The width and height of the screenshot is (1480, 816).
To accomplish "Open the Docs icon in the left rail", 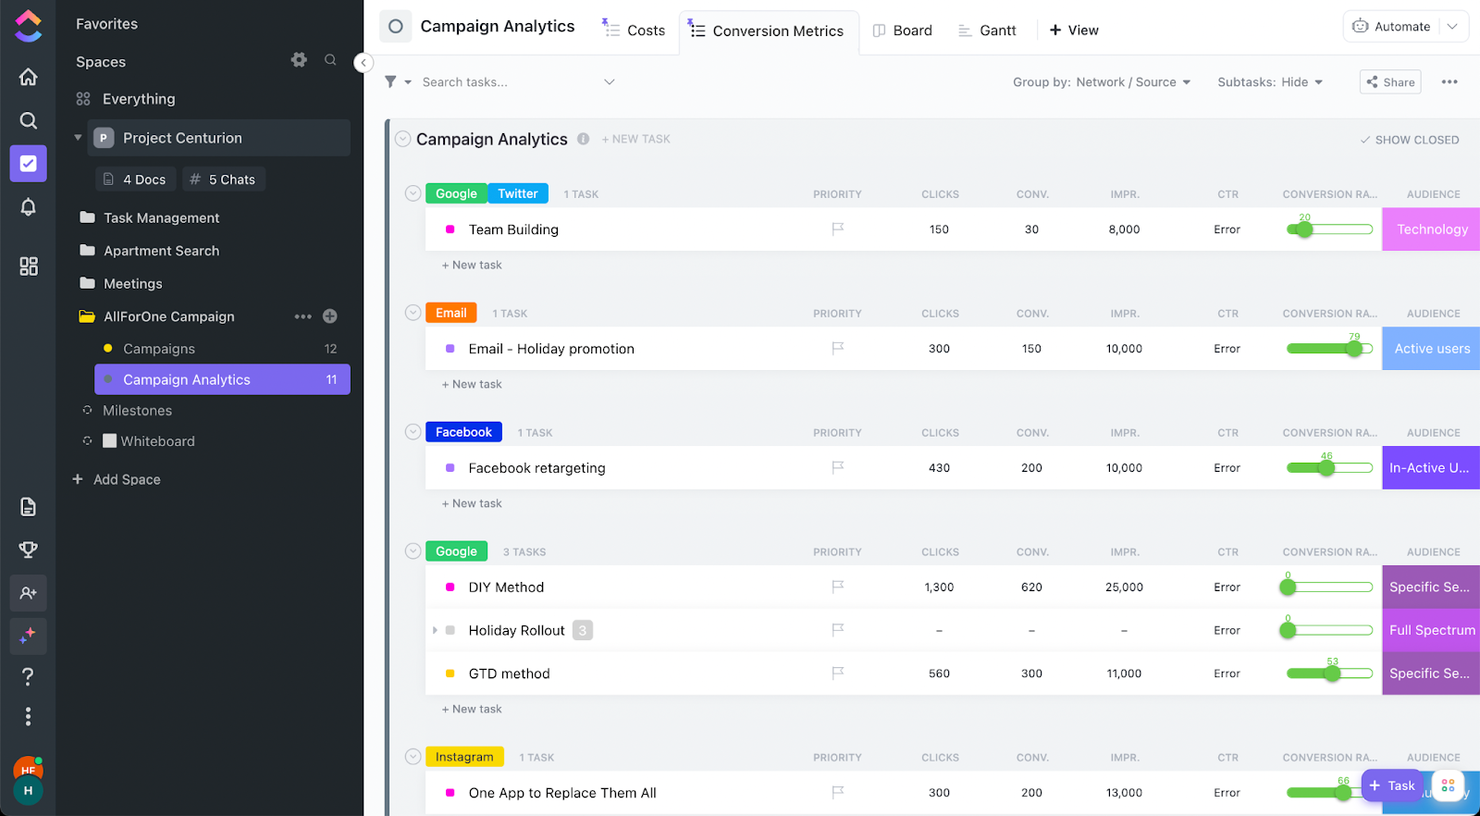I will coord(28,507).
